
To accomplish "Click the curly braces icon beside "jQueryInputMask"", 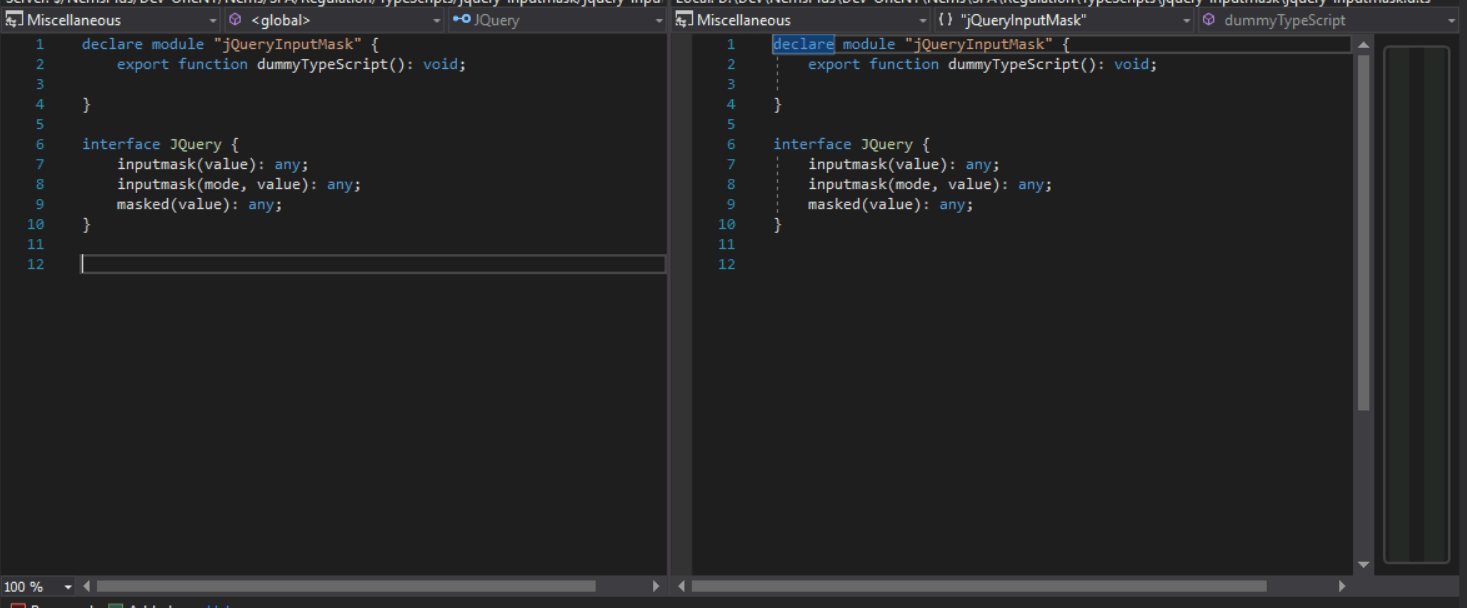I will coord(945,20).
